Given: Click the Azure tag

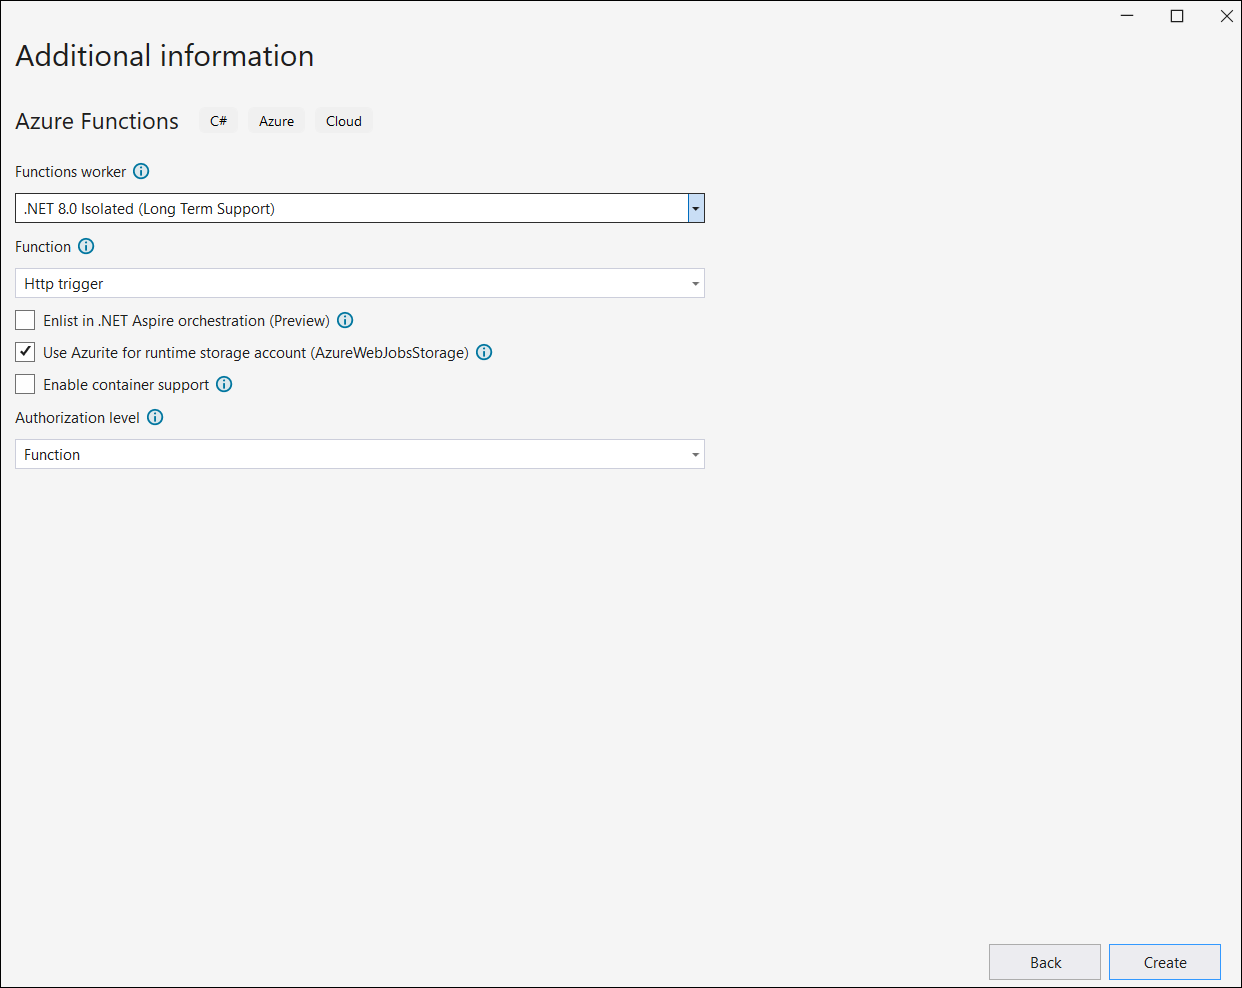Looking at the screenshot, I should [276, 121].
